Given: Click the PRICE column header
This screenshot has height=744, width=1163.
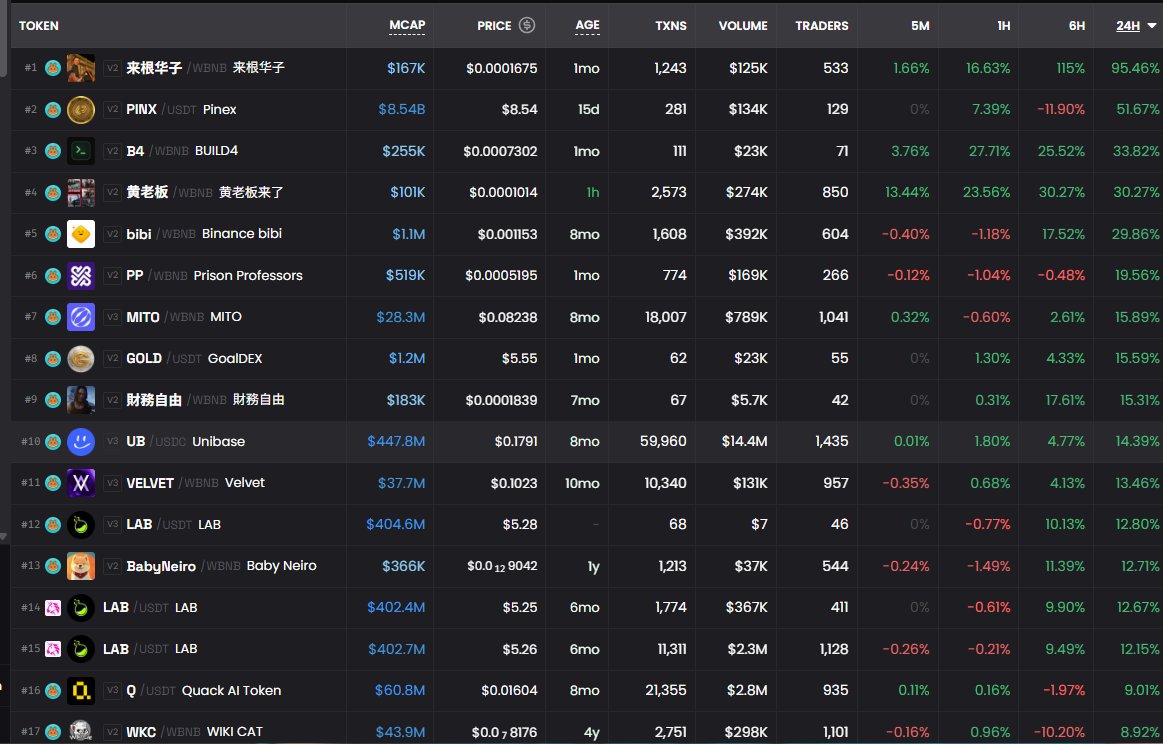Looking at the screenshot, I should pyautogui.click(x=494, y=26).
